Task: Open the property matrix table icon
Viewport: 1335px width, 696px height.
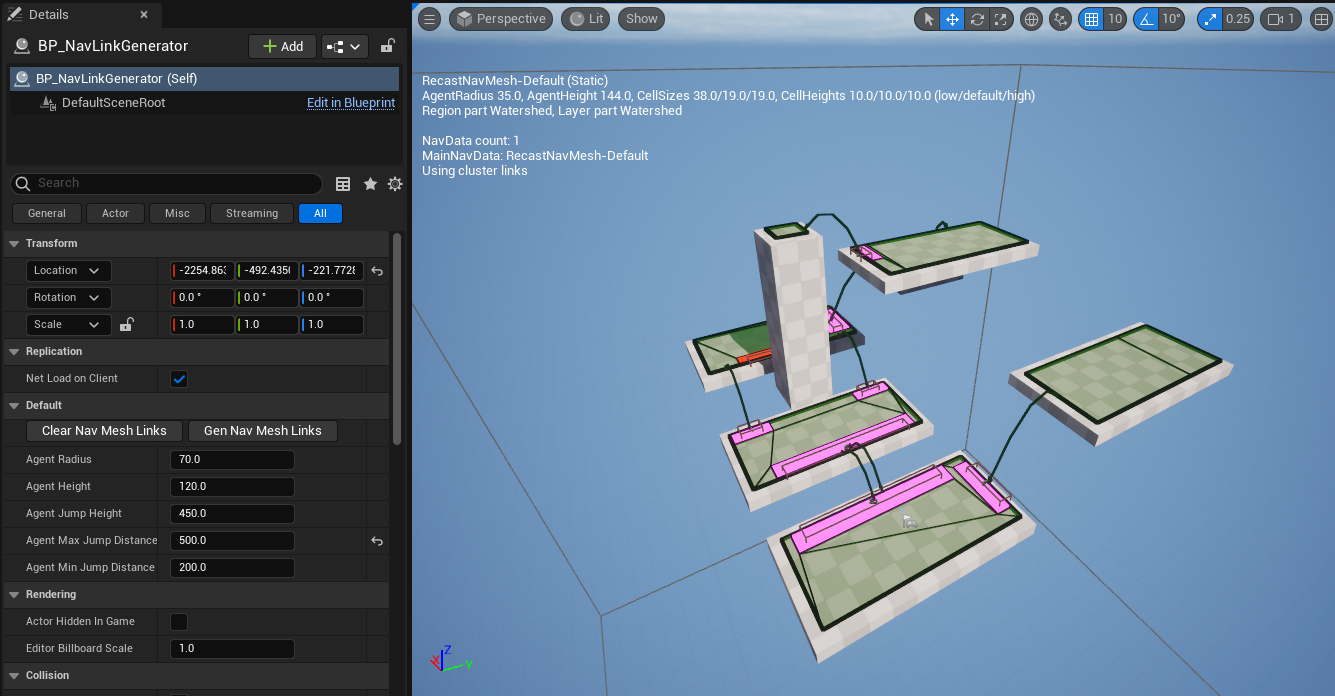Action: coord(343,184)
